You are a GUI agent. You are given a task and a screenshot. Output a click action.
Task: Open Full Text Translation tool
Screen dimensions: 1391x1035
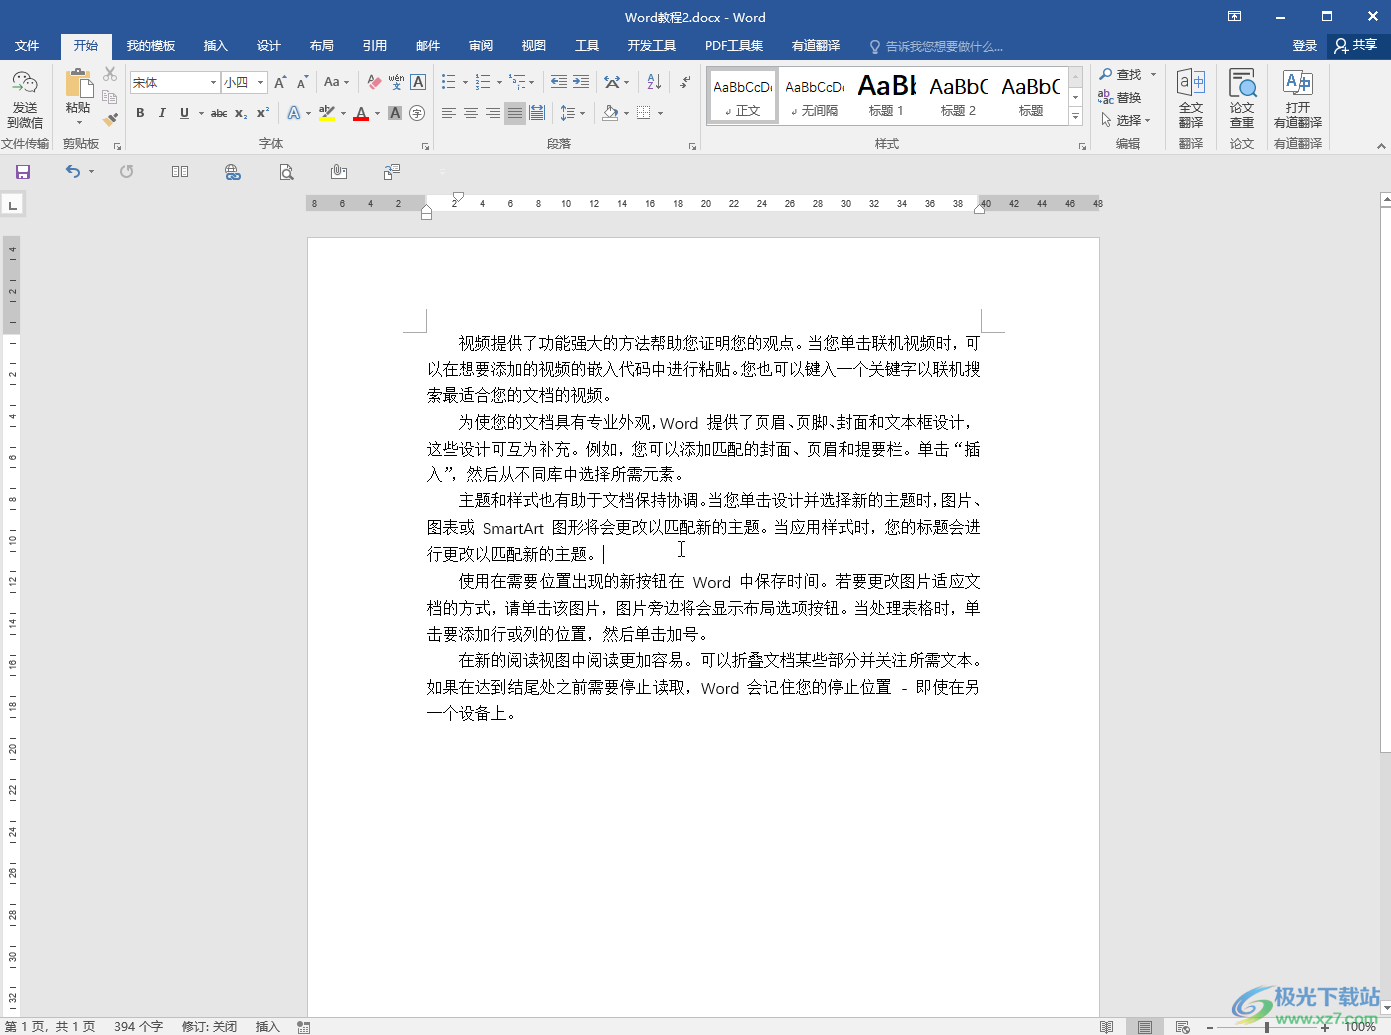(x=1190, y=98)
